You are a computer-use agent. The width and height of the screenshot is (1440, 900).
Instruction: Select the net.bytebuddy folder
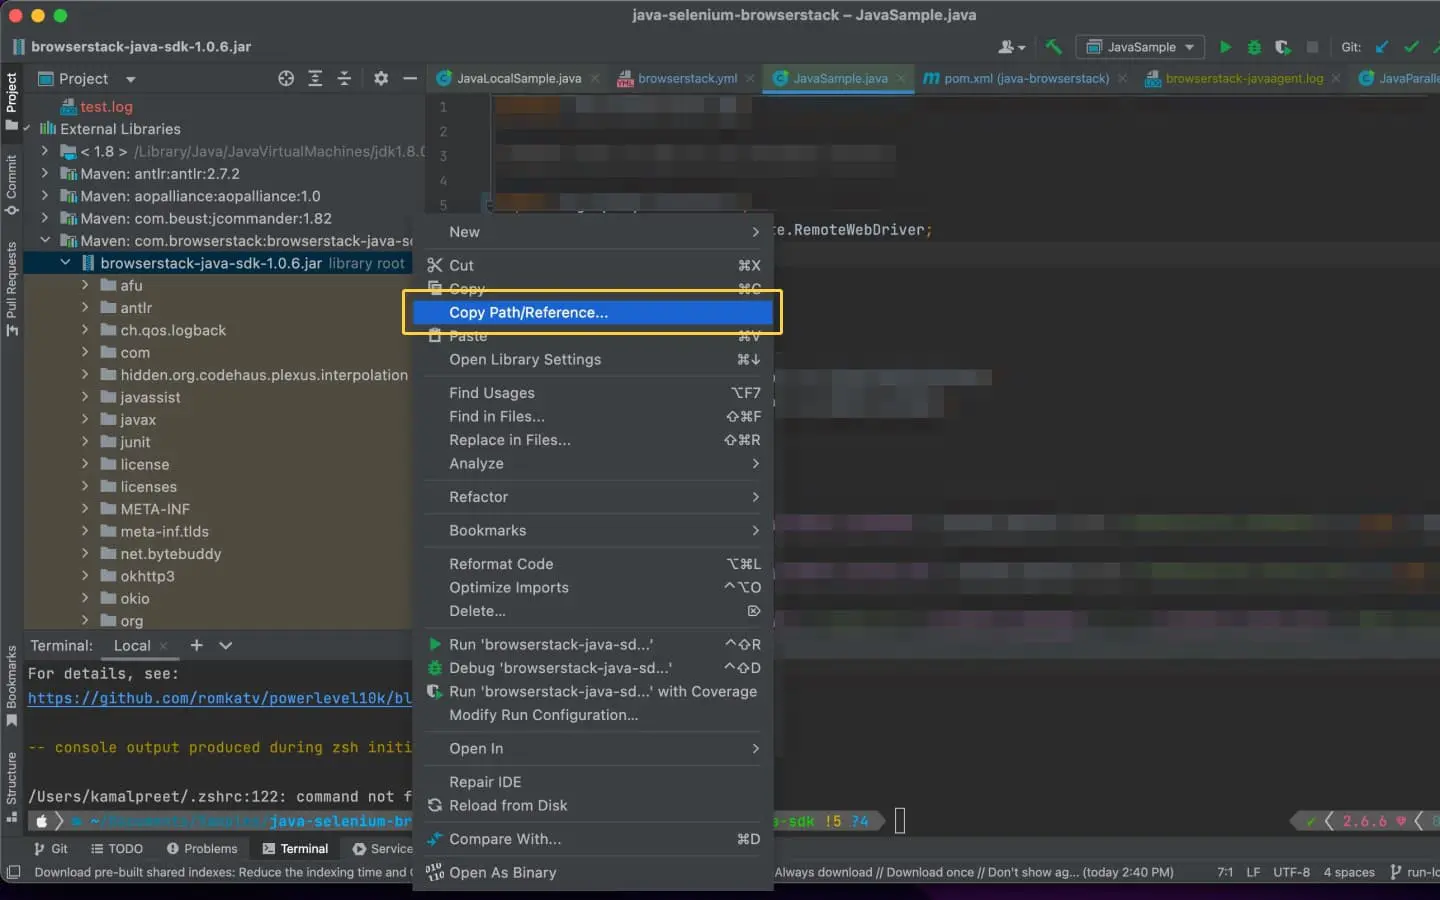(170, 554)
